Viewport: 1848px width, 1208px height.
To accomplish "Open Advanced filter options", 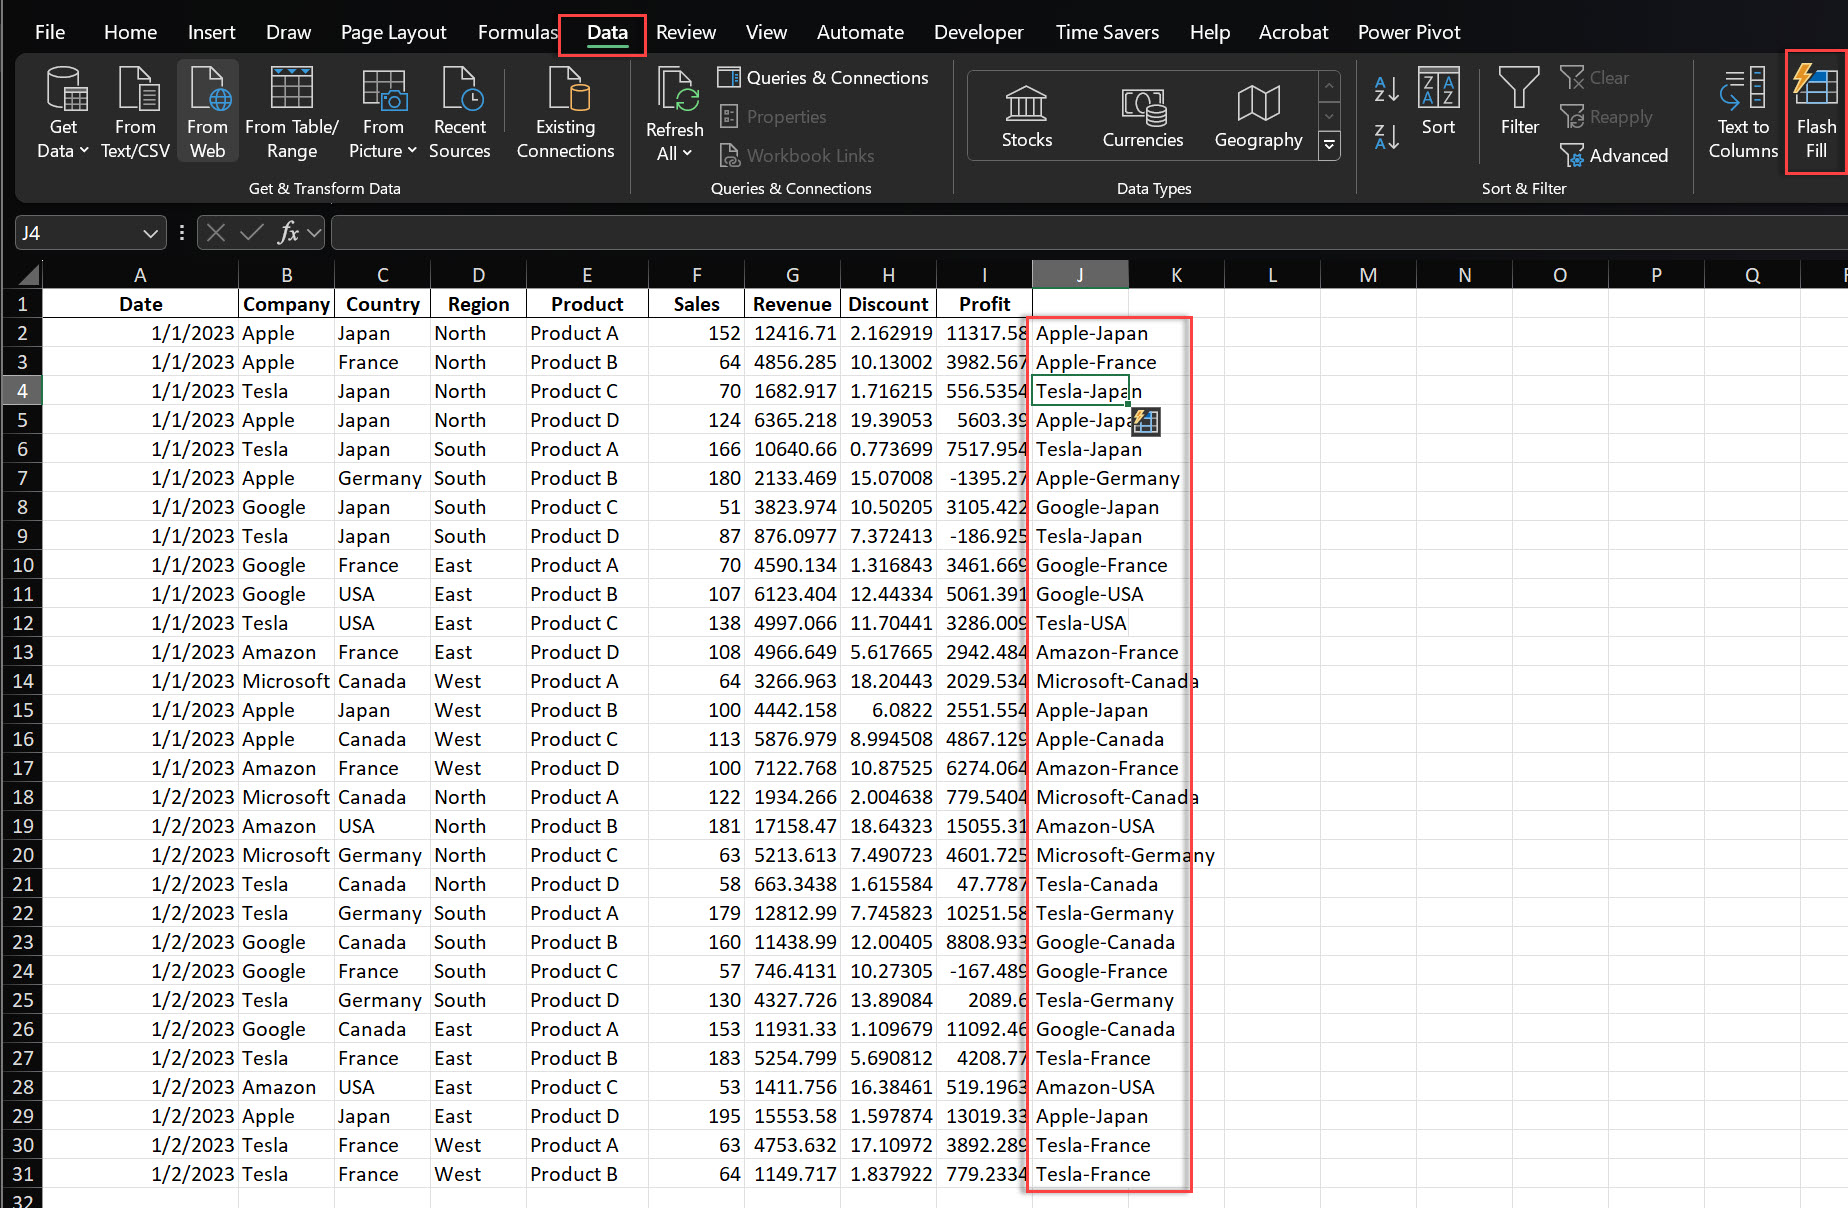I will 1614,155.
